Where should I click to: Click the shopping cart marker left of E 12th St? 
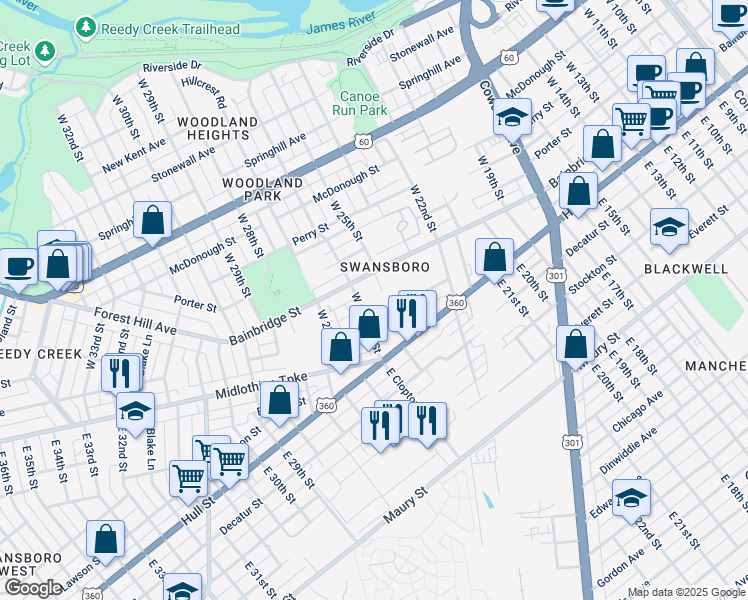click(632, 123)
